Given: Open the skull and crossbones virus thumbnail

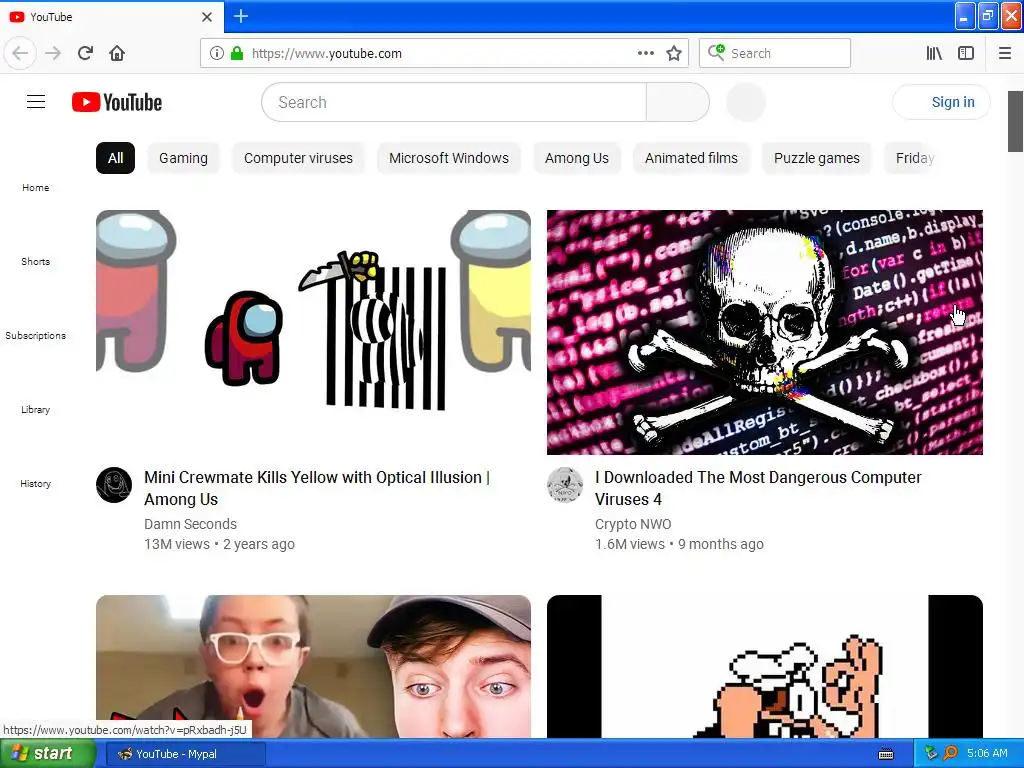Looking at the screenshot, I should 765,332.
